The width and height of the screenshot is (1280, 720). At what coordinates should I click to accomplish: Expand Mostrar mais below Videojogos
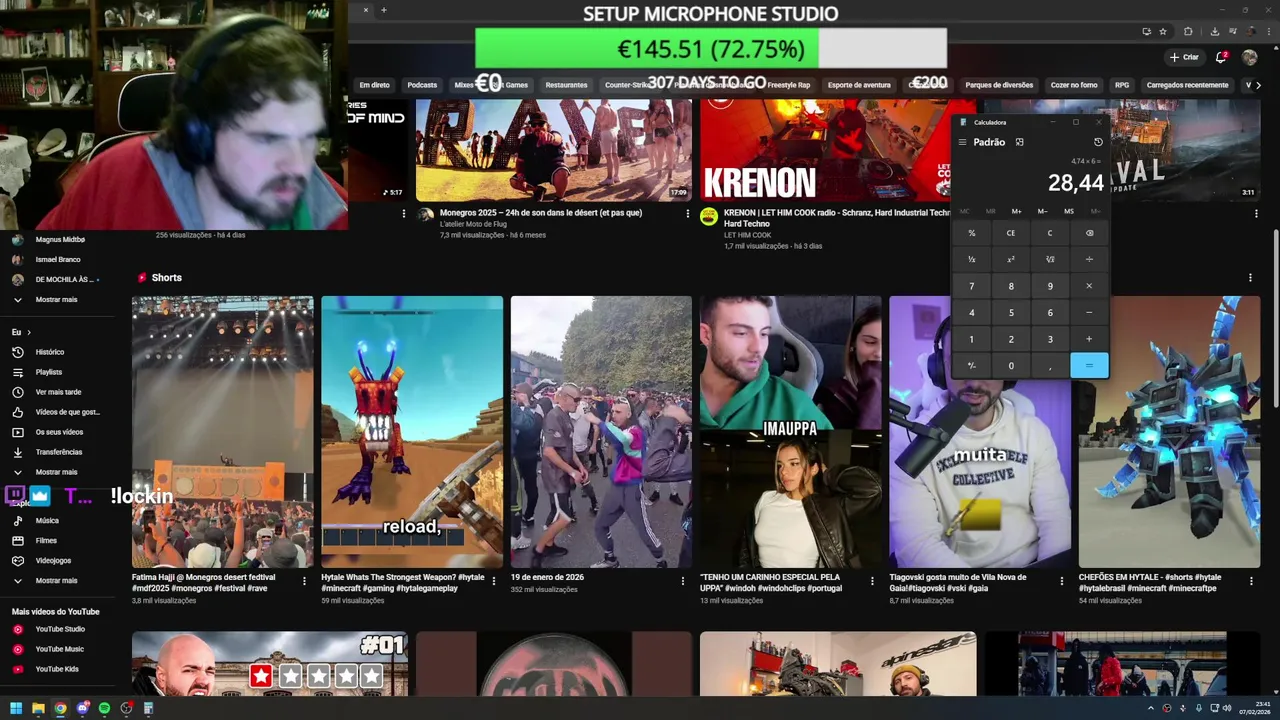click(58, 581)
